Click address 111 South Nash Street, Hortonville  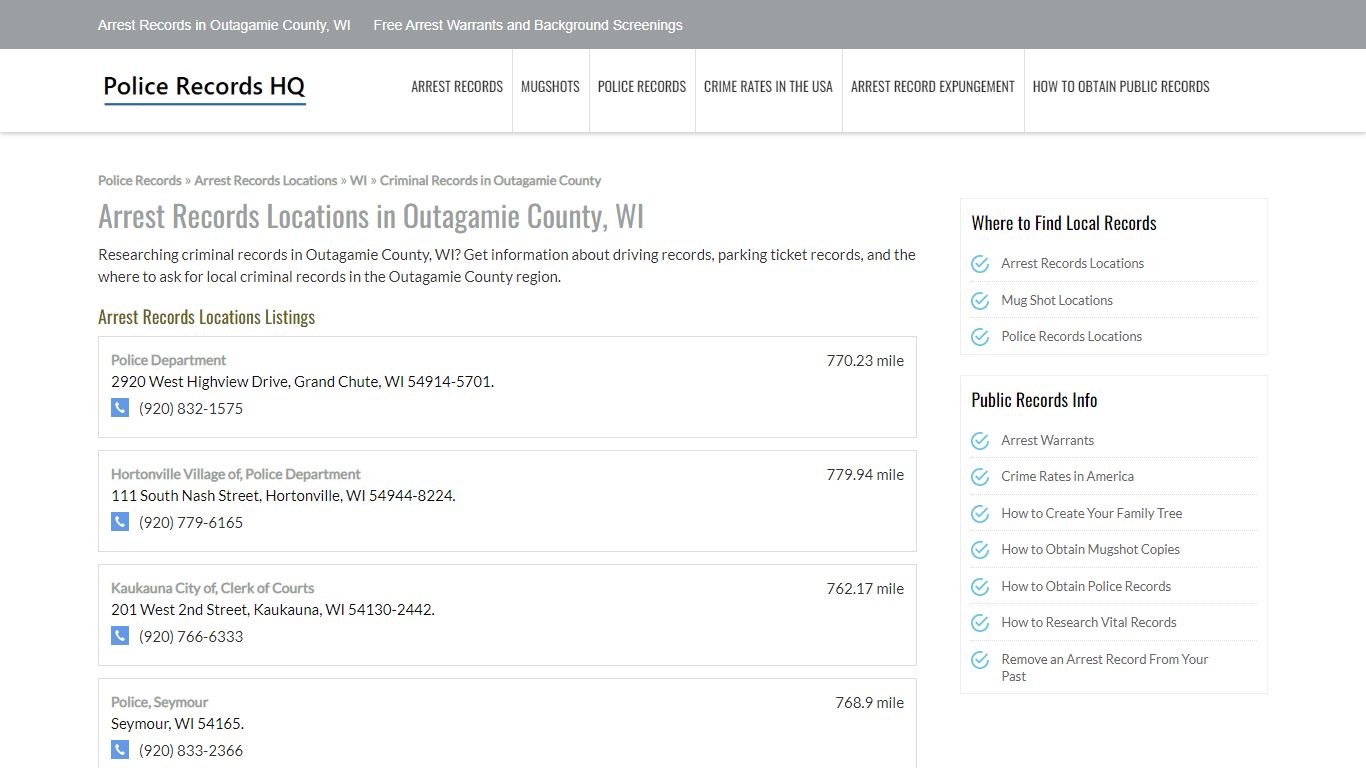pos(283,495)
